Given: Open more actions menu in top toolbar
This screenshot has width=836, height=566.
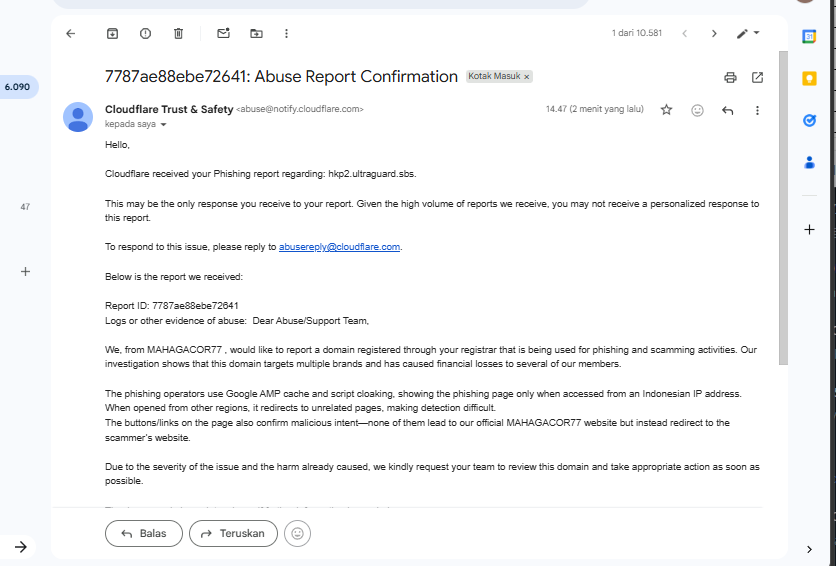Looking at the screenshot, I should (x=286, y=34).
